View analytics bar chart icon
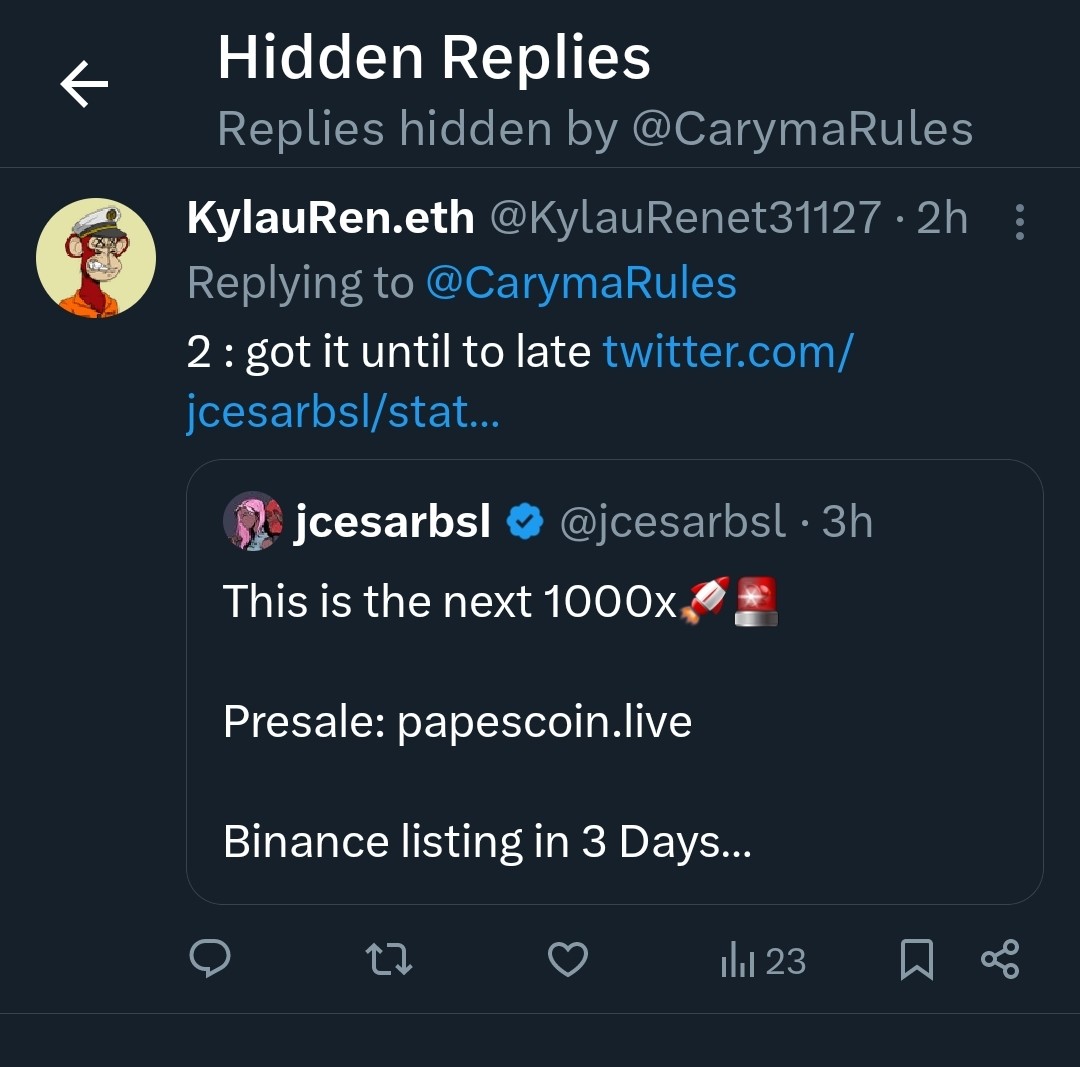The width and height of the screenshot is (1080, 1067). 736,961
